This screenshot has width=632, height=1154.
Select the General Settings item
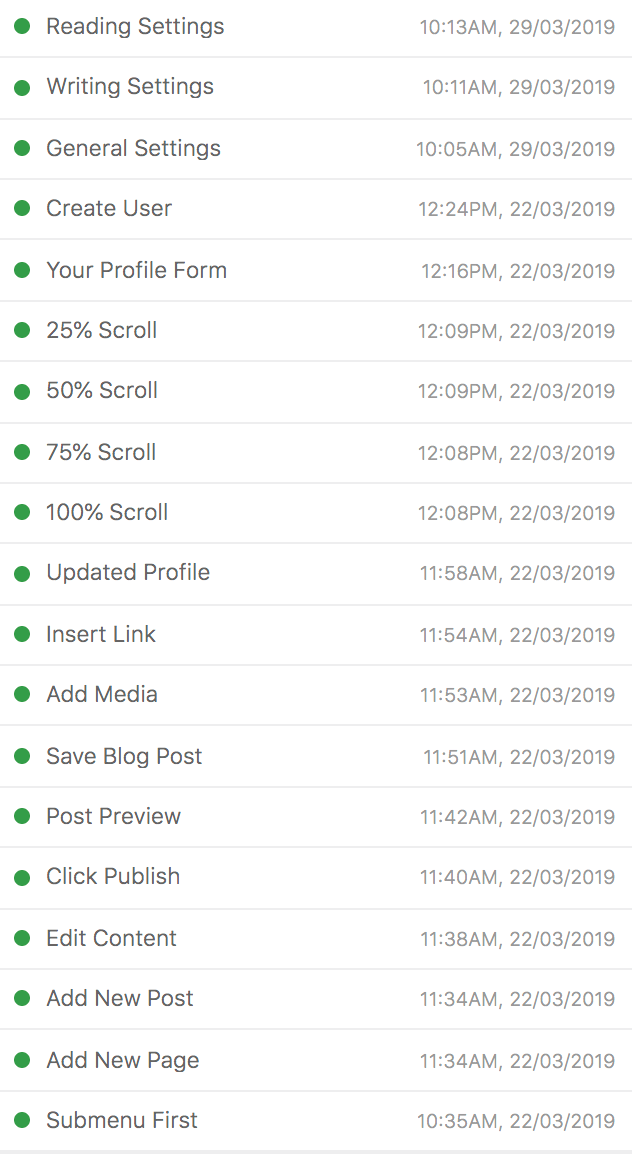tap(133, 149)
